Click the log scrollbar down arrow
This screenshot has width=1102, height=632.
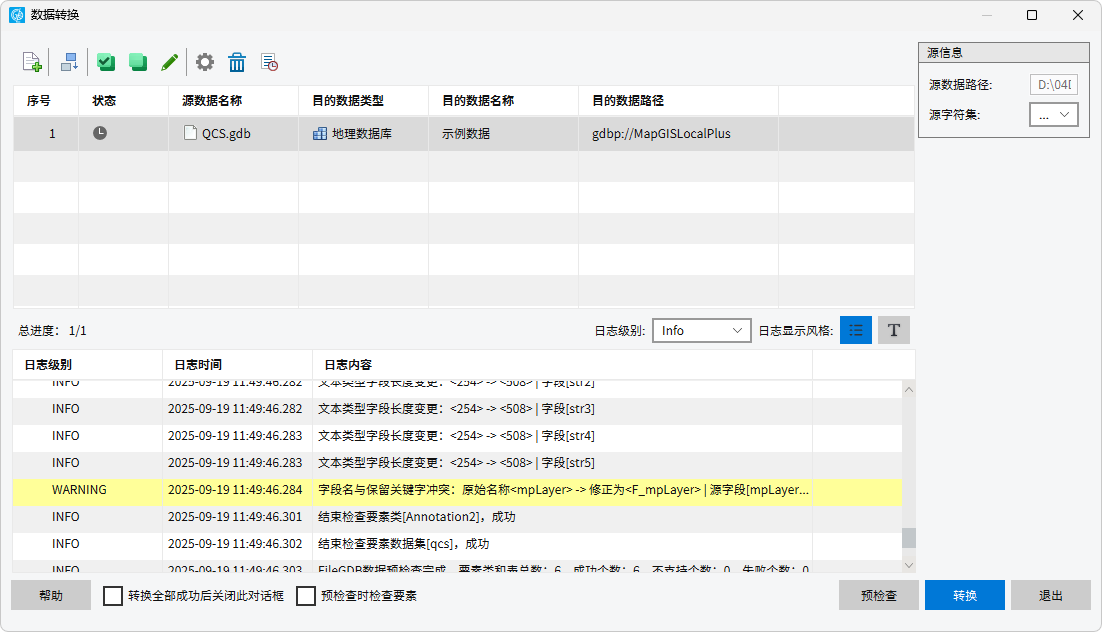pyautogui.click(x=908, y=565)
